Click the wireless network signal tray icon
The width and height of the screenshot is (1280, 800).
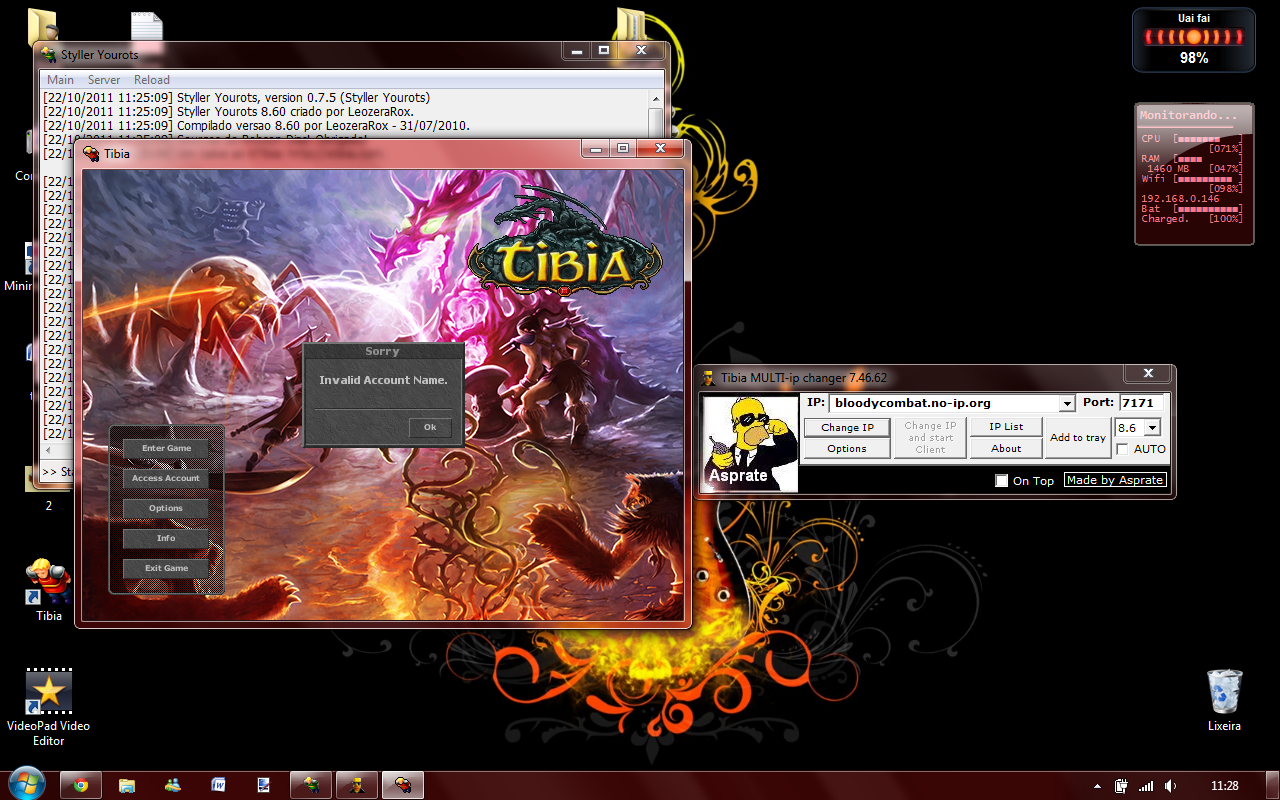click(x=1146, y=786)
